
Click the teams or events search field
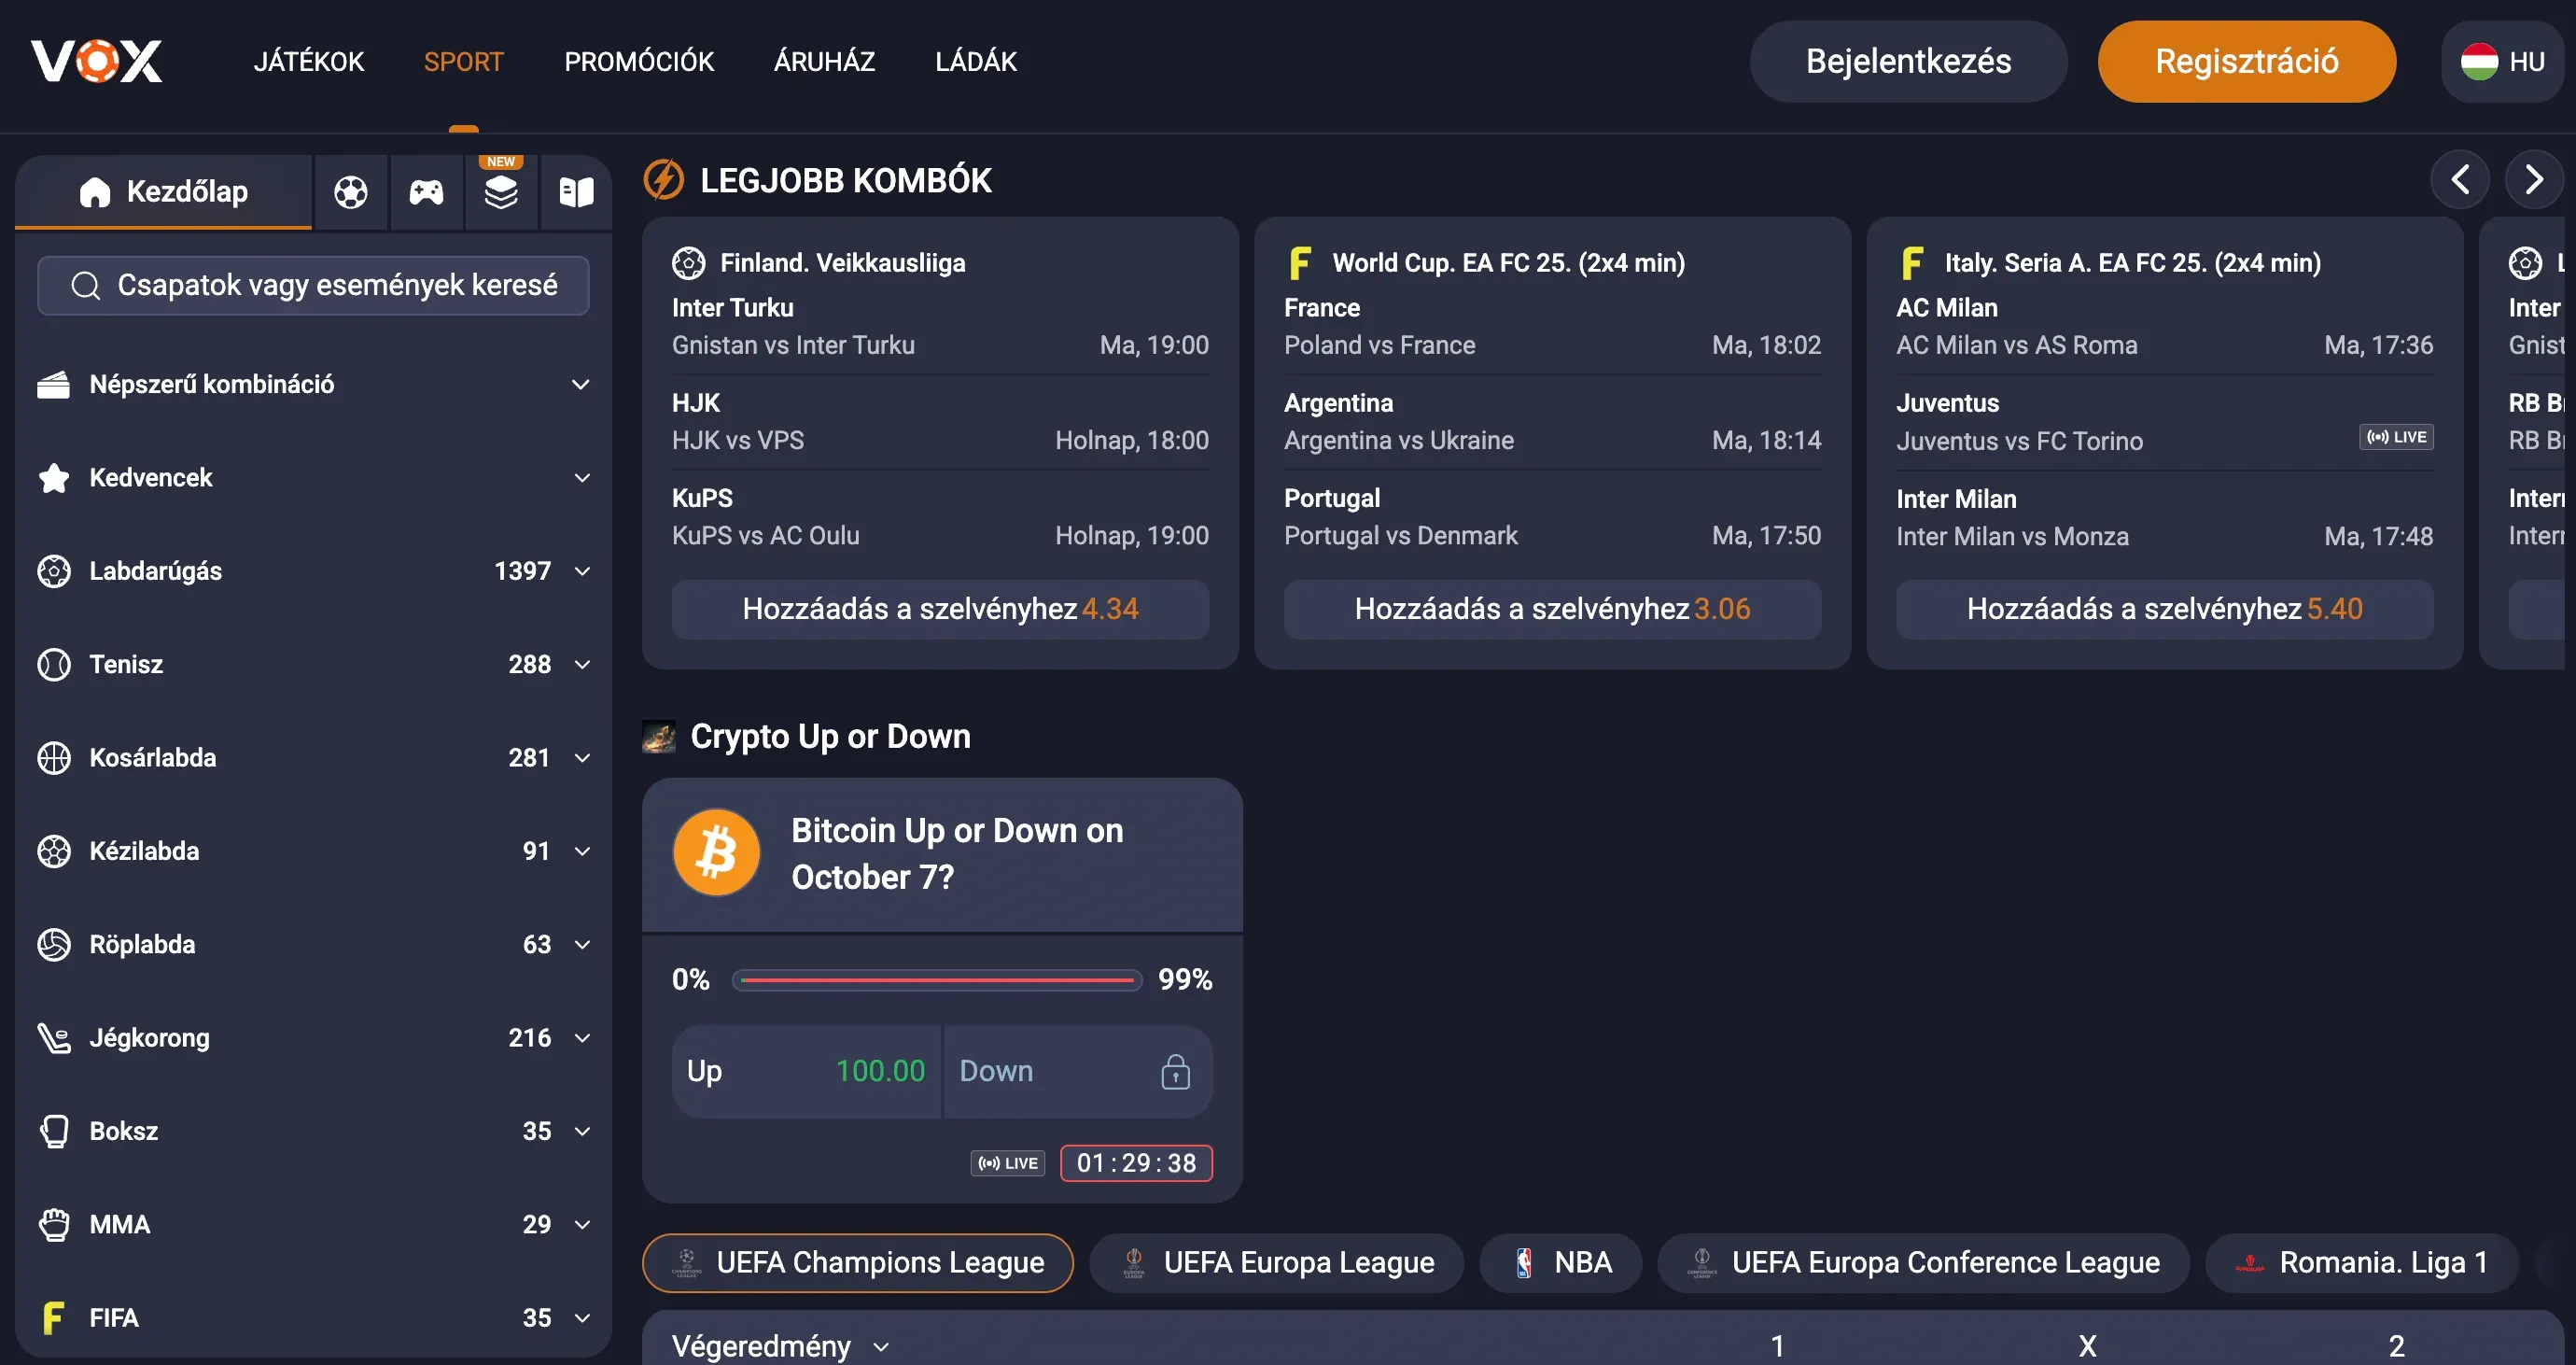coord(313,286)
